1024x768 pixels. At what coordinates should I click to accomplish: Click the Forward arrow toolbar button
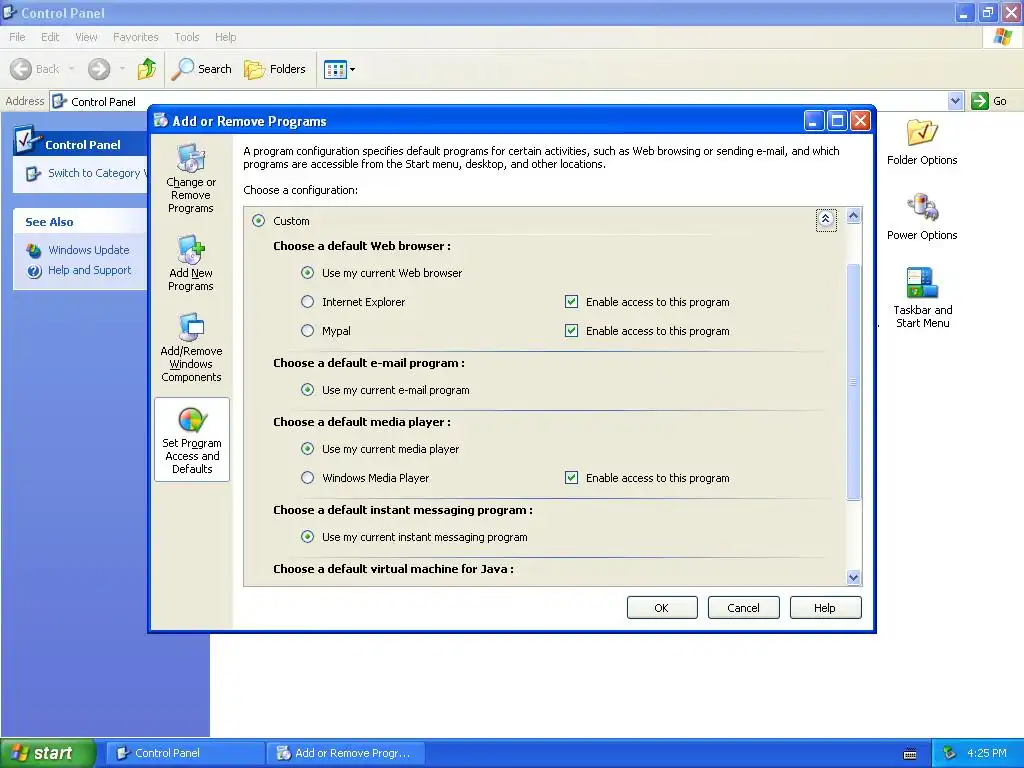99,69
